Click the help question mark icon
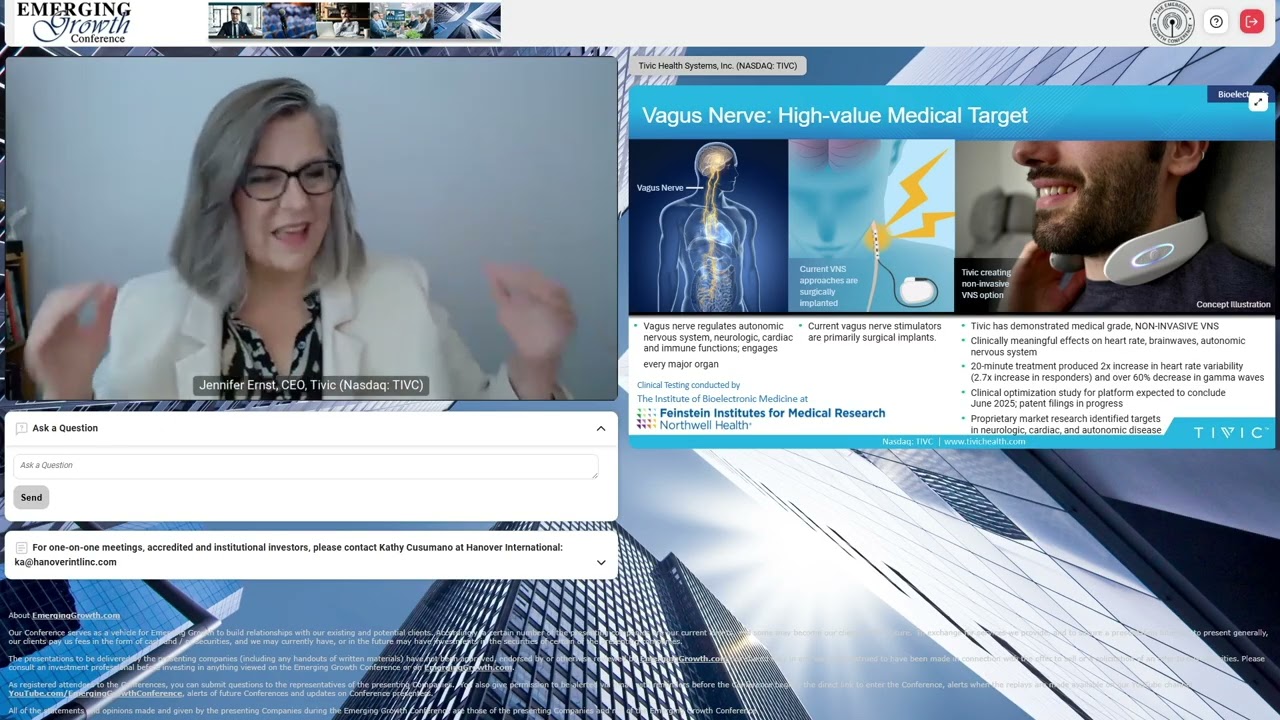 [x=1216, y=21]
